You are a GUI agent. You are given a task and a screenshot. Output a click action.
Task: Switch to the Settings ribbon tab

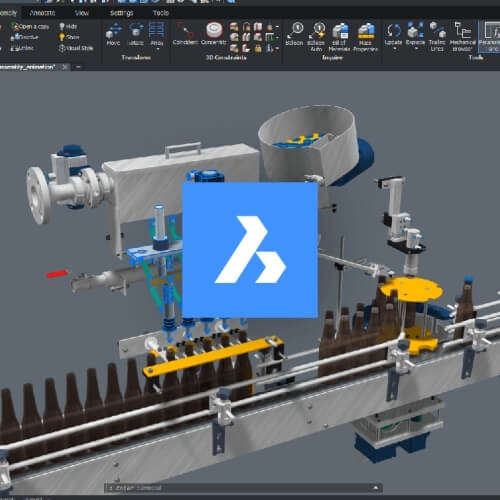[122, 13]
